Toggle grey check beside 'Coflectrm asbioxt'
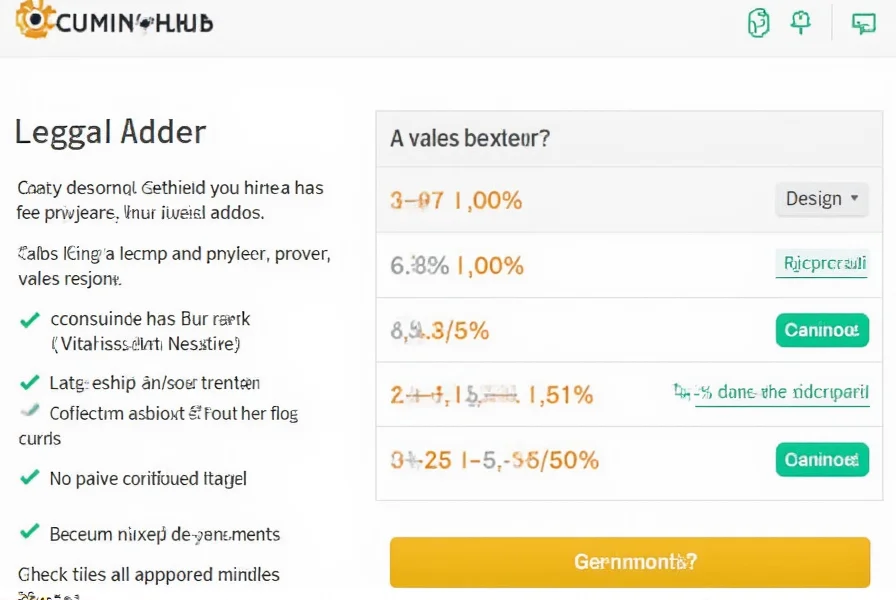The image size is (896, 600). [29, 412]
